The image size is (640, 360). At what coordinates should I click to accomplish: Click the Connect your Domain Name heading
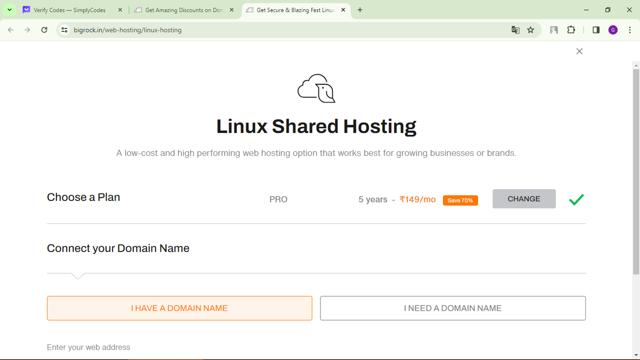(118, 248)
